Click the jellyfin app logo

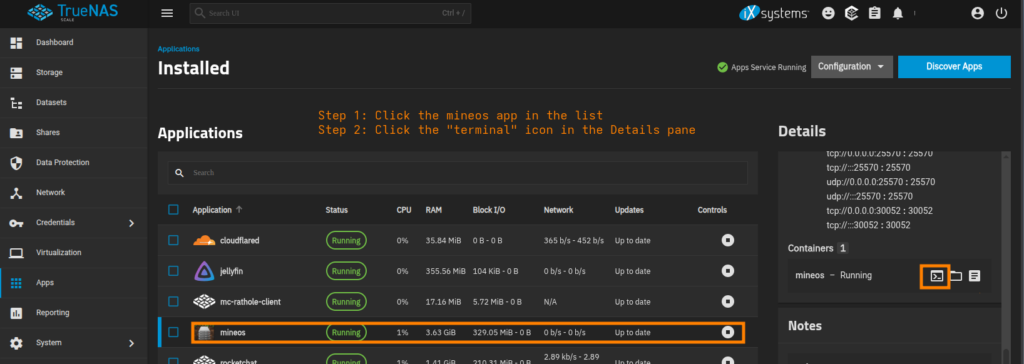204,271
